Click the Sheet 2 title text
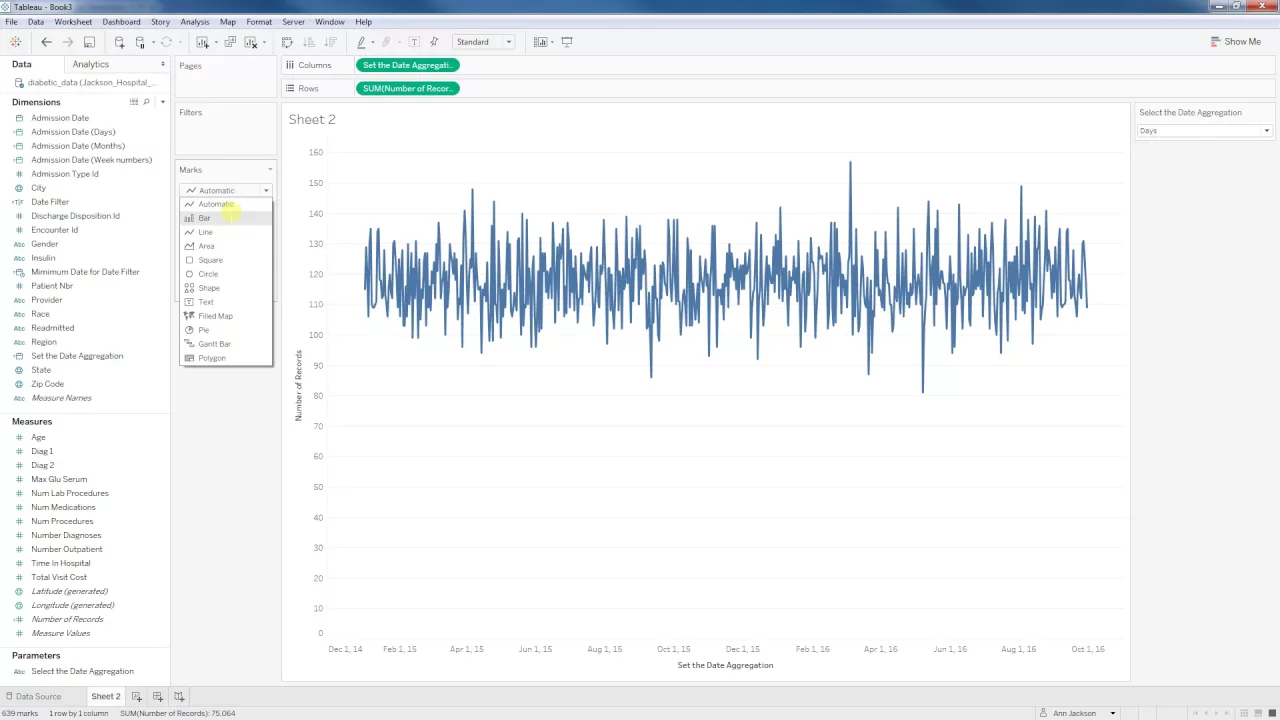 pos(312,119)
